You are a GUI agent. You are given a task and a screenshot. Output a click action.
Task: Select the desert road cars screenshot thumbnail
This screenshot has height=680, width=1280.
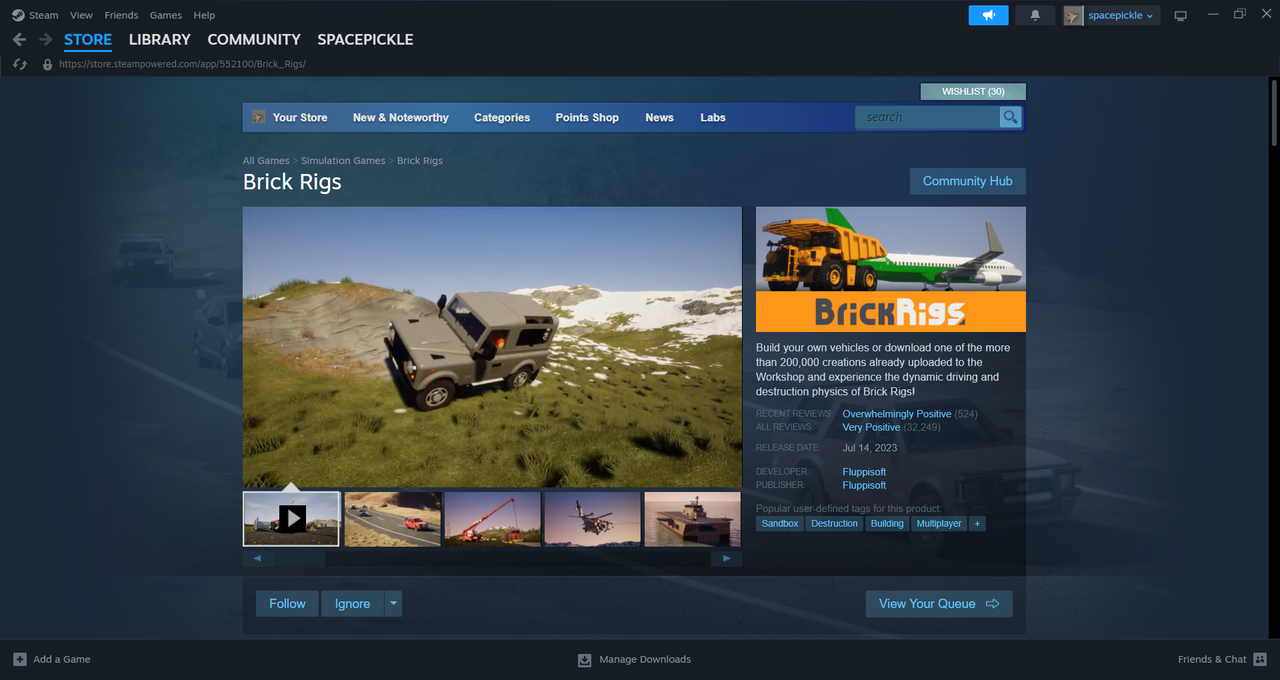tap(393, 518)
